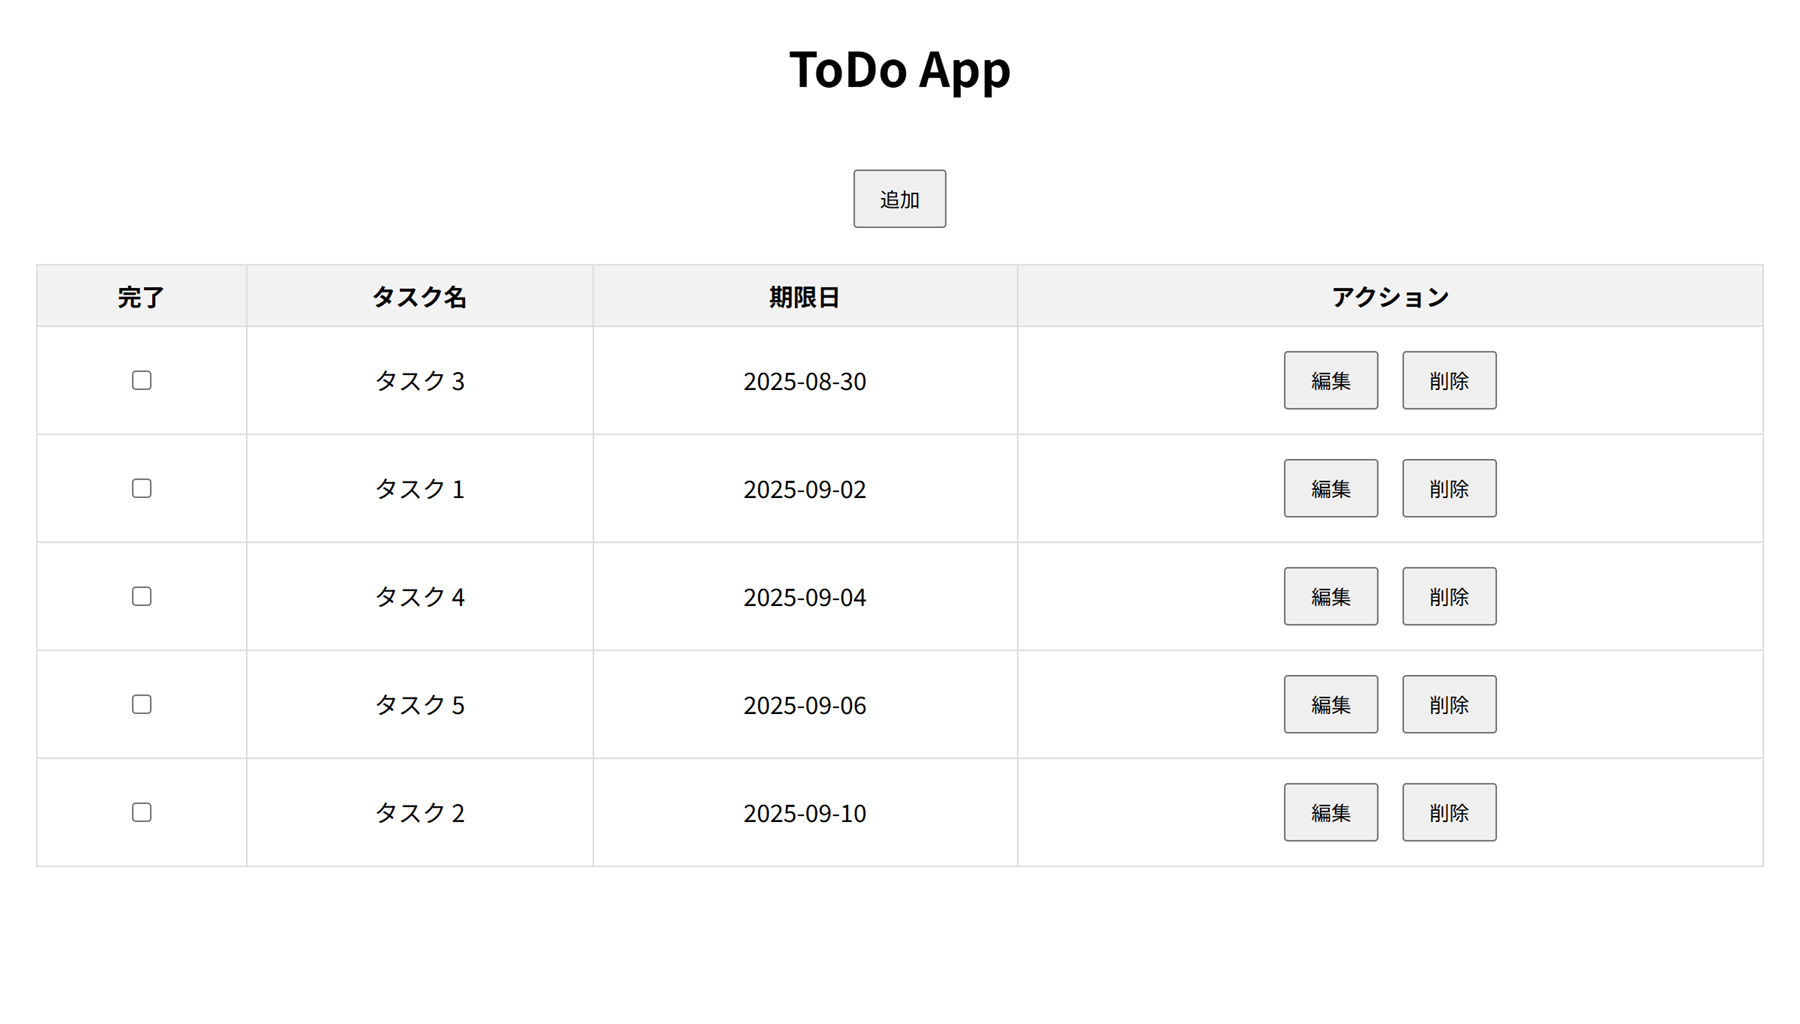Check the completion checkbox for タスク３
Viewport: 1800px width, 1024px height.
point(140,380)
